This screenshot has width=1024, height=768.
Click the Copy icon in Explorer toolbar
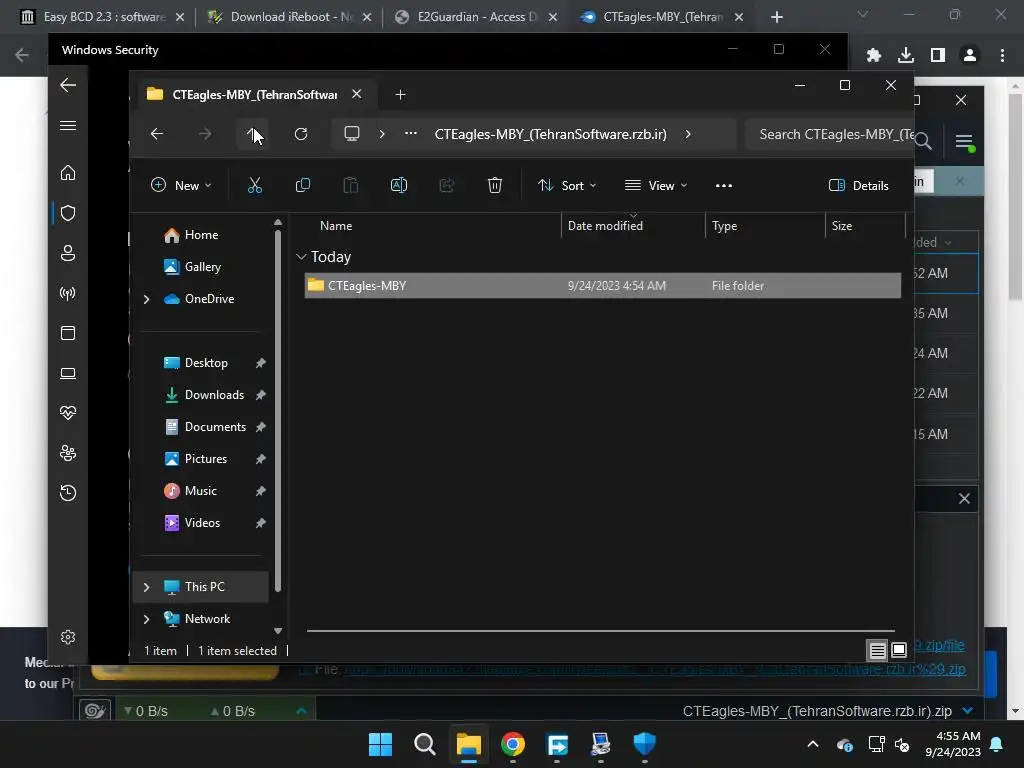click(302, 185)
